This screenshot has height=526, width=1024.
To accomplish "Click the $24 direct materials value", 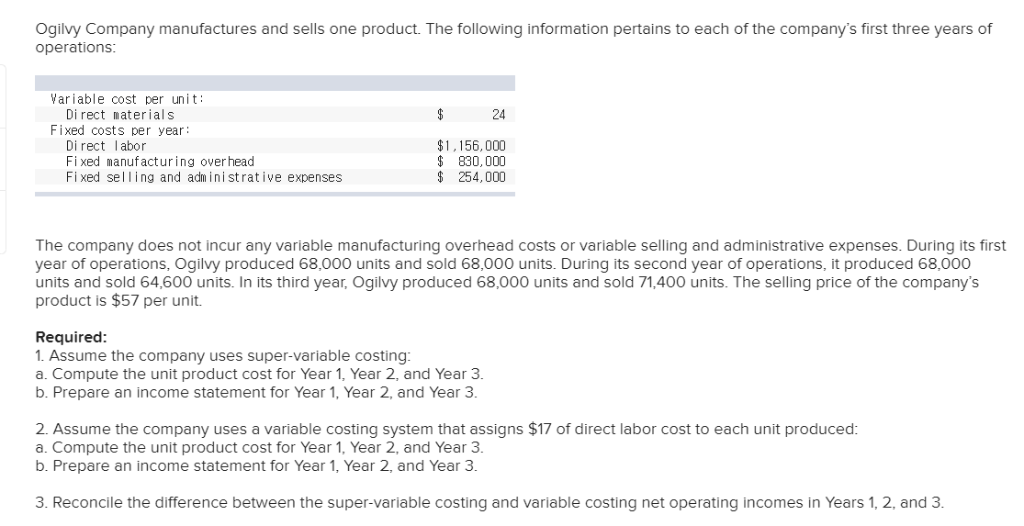I will click(471, 114).
